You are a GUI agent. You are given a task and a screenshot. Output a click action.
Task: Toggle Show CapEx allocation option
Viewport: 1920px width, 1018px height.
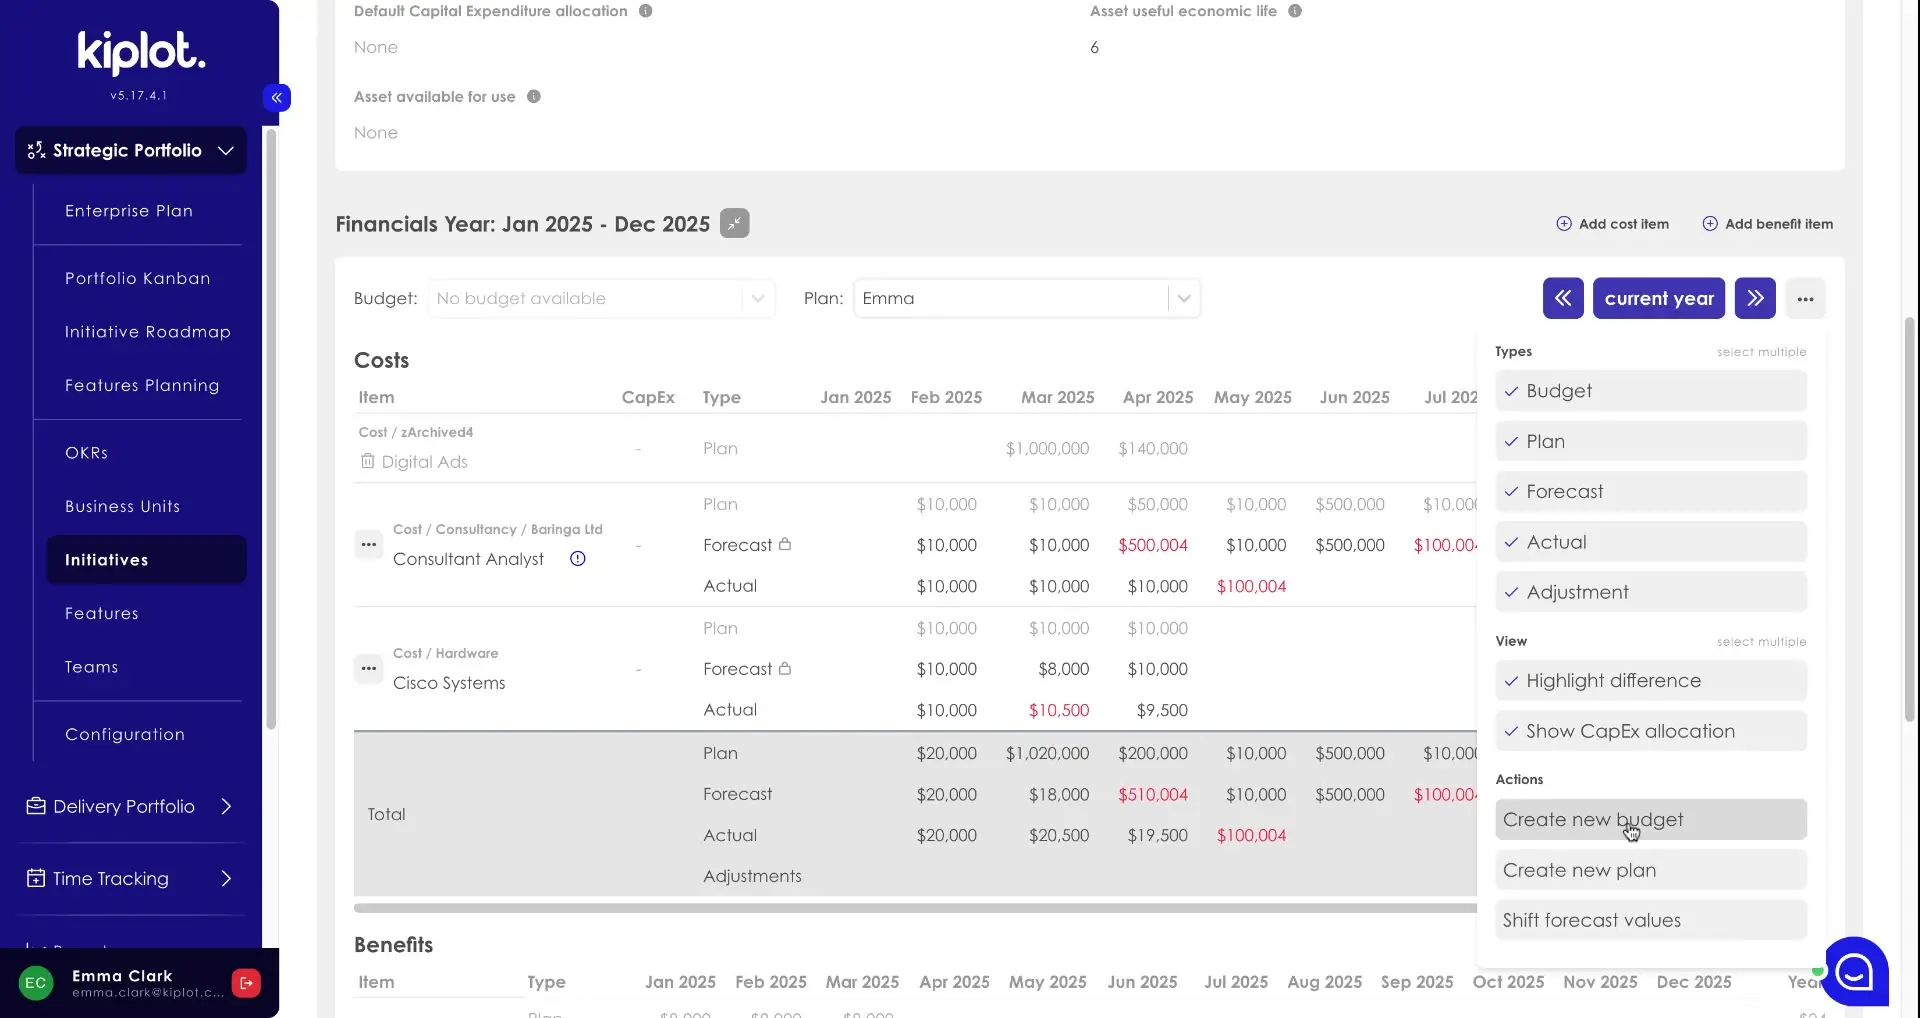coord(1650,731)
